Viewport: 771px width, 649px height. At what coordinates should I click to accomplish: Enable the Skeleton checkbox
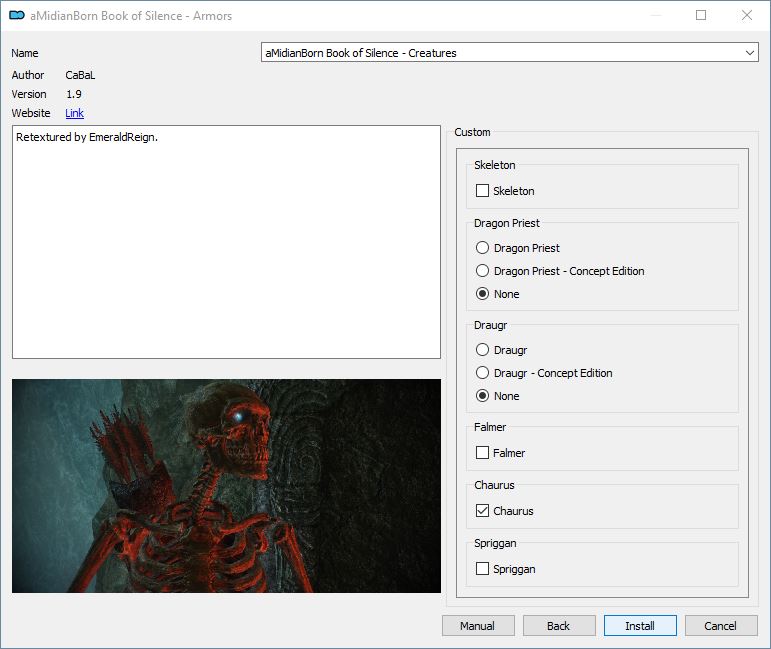pos(482,190)
